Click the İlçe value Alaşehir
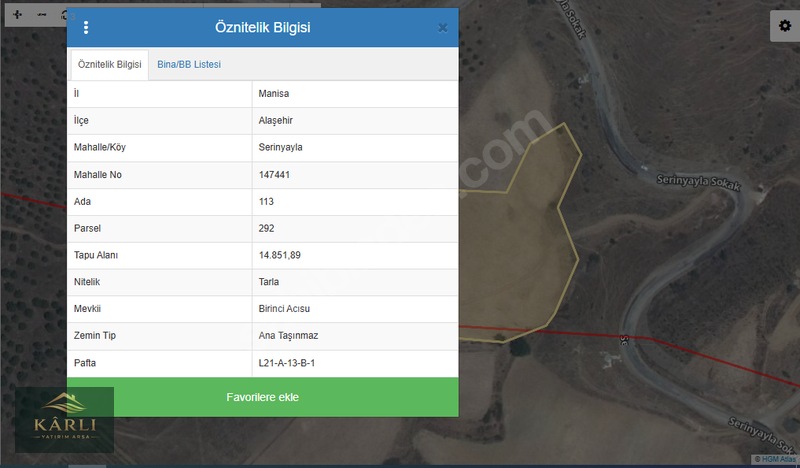The width and height of the screenshot is (800, 468). (x=276, y=121)
